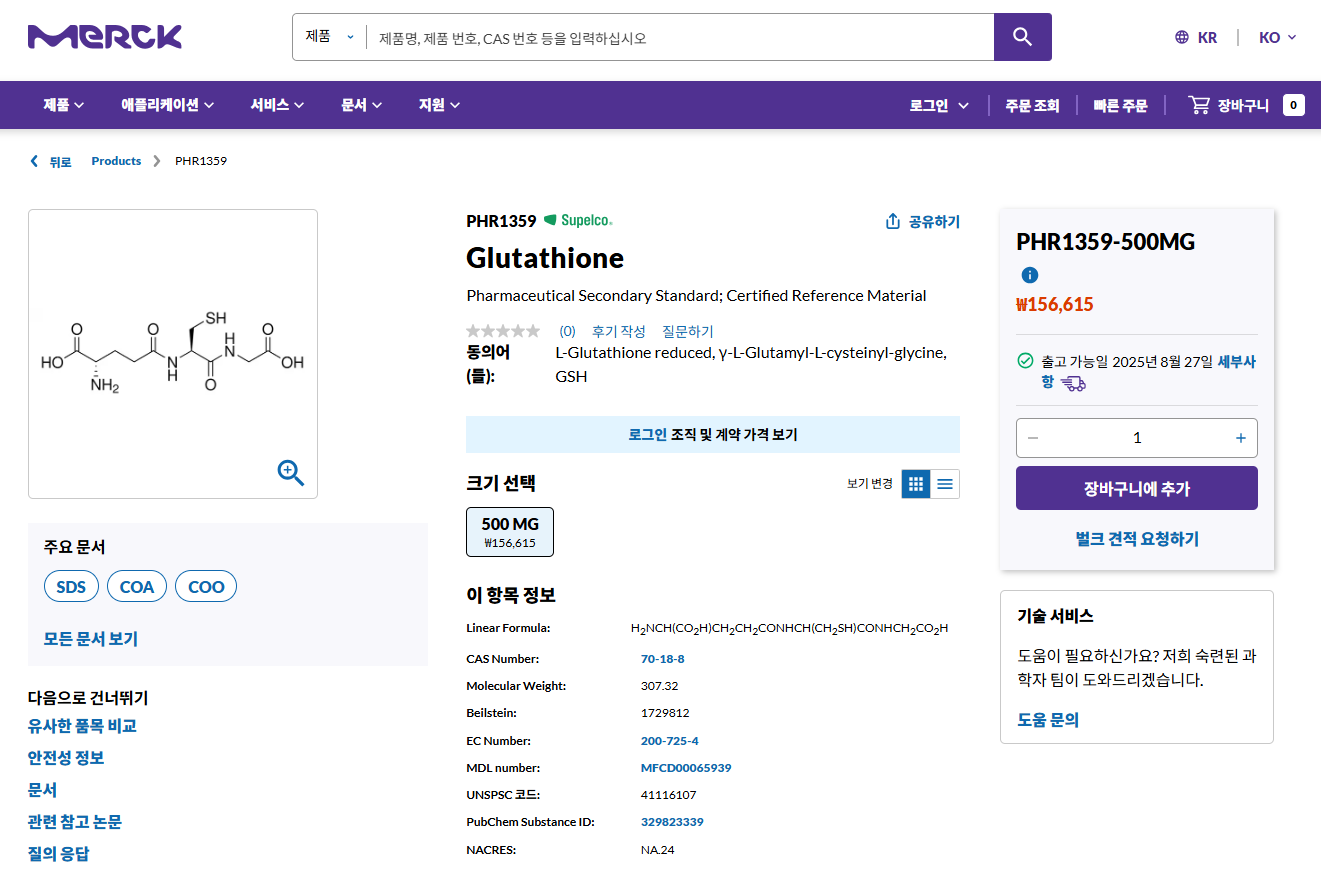This screenshot has width=1321, height=875.
Task: Open the 제품 search category dropdown
Action: (330, 37)
